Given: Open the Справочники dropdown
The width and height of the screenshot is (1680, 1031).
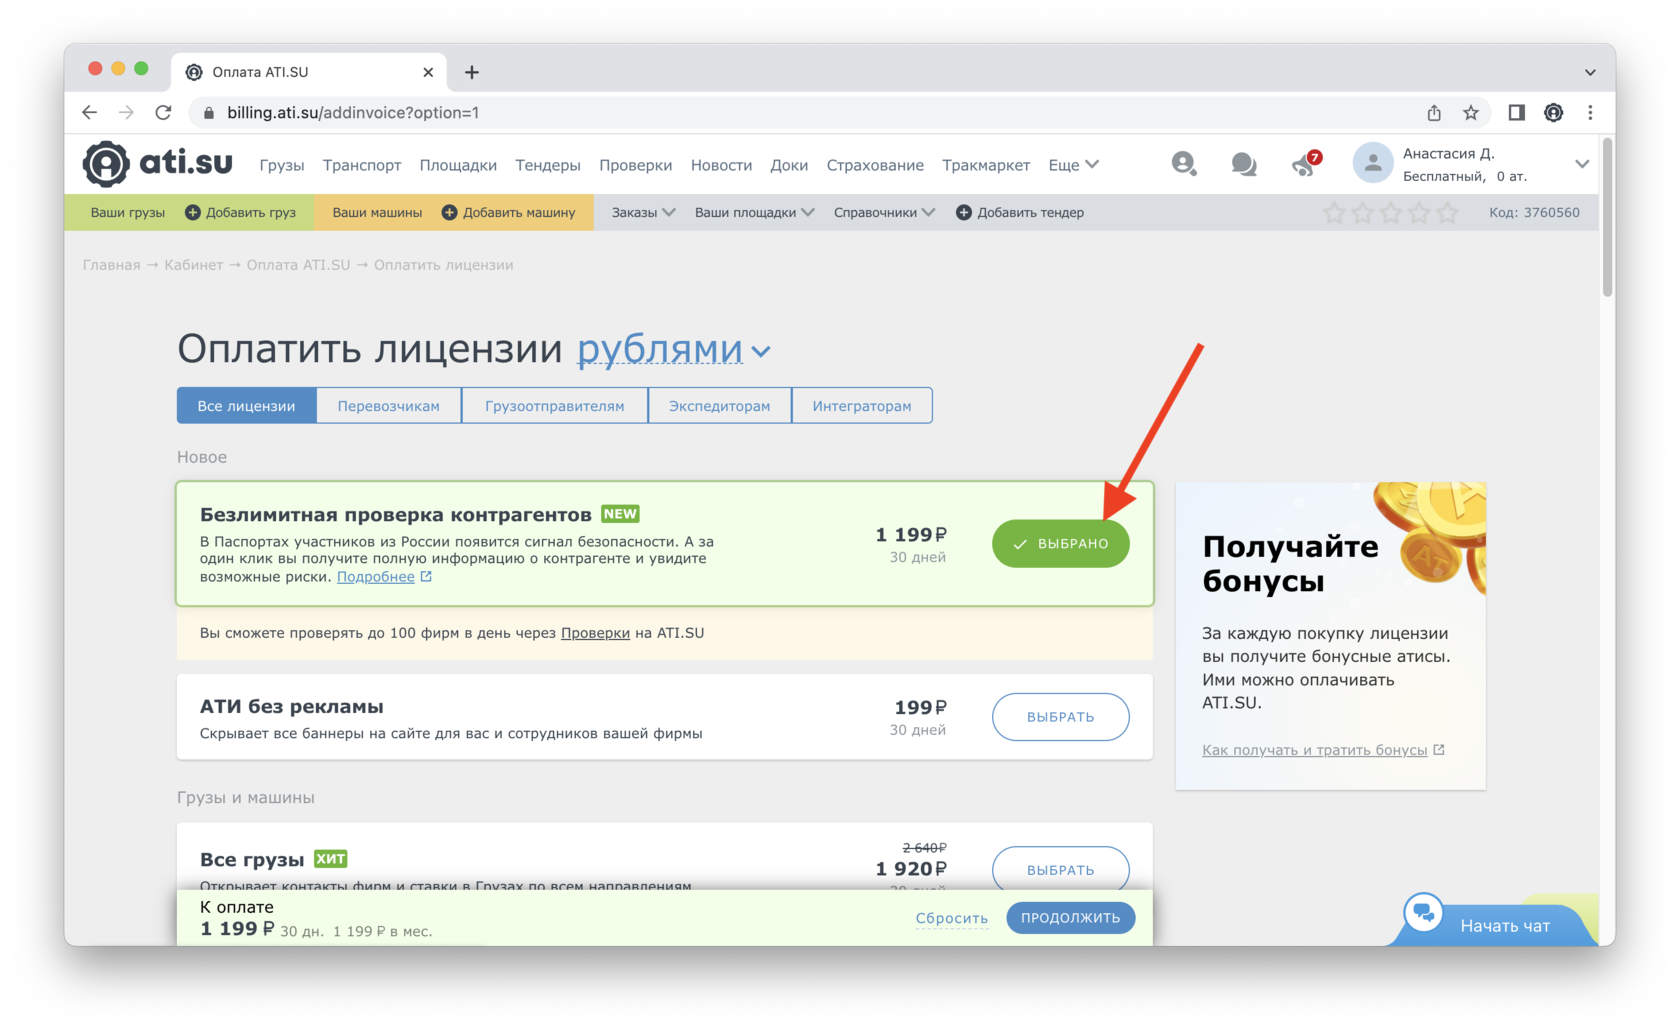Looking at the screenshot, I should (884, 212).
